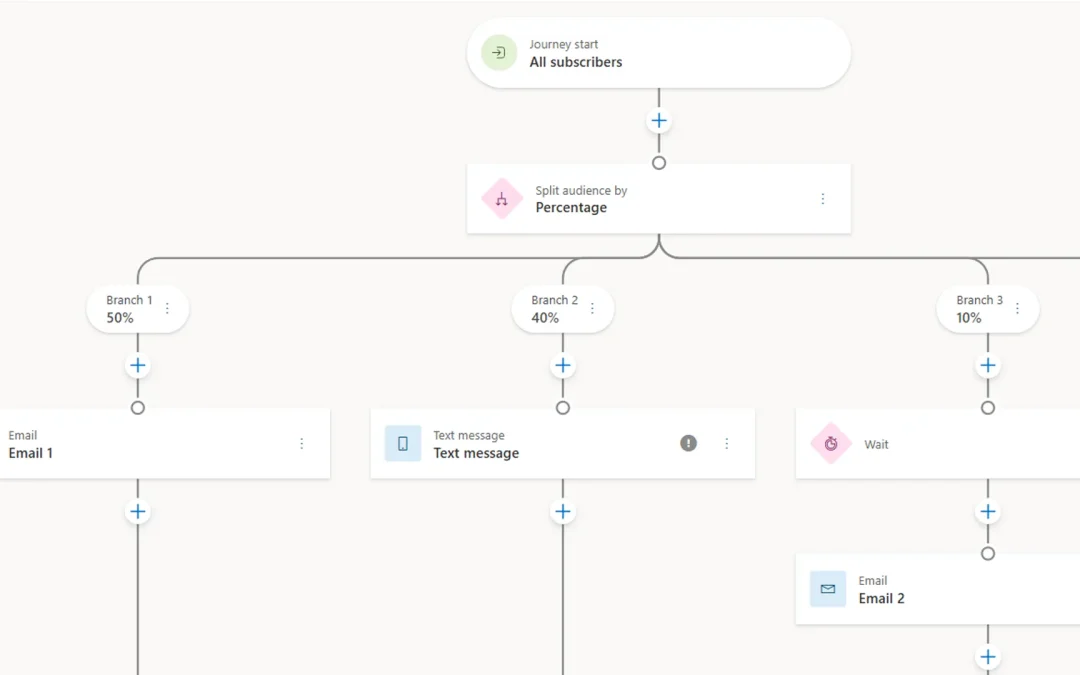Open Text message tile options menu
The width and height of the screenshot is (1080, 675).
click(x=726, y=444)
